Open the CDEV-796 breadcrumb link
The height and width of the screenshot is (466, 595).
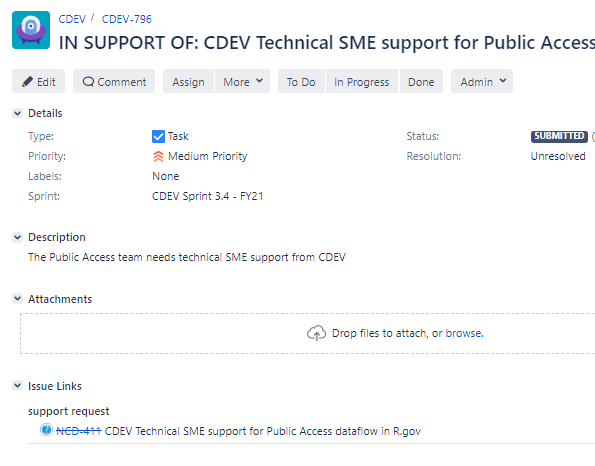click(127, 19)
